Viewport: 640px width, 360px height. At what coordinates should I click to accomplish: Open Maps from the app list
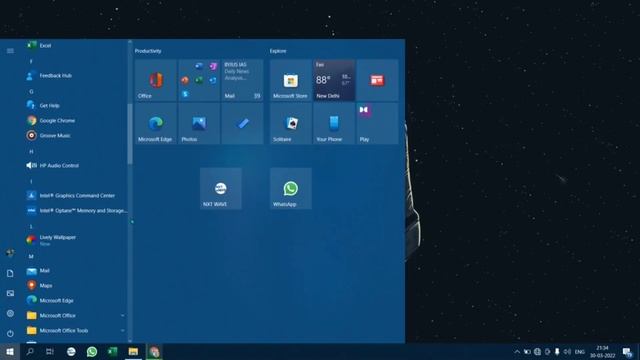(76, 285)
